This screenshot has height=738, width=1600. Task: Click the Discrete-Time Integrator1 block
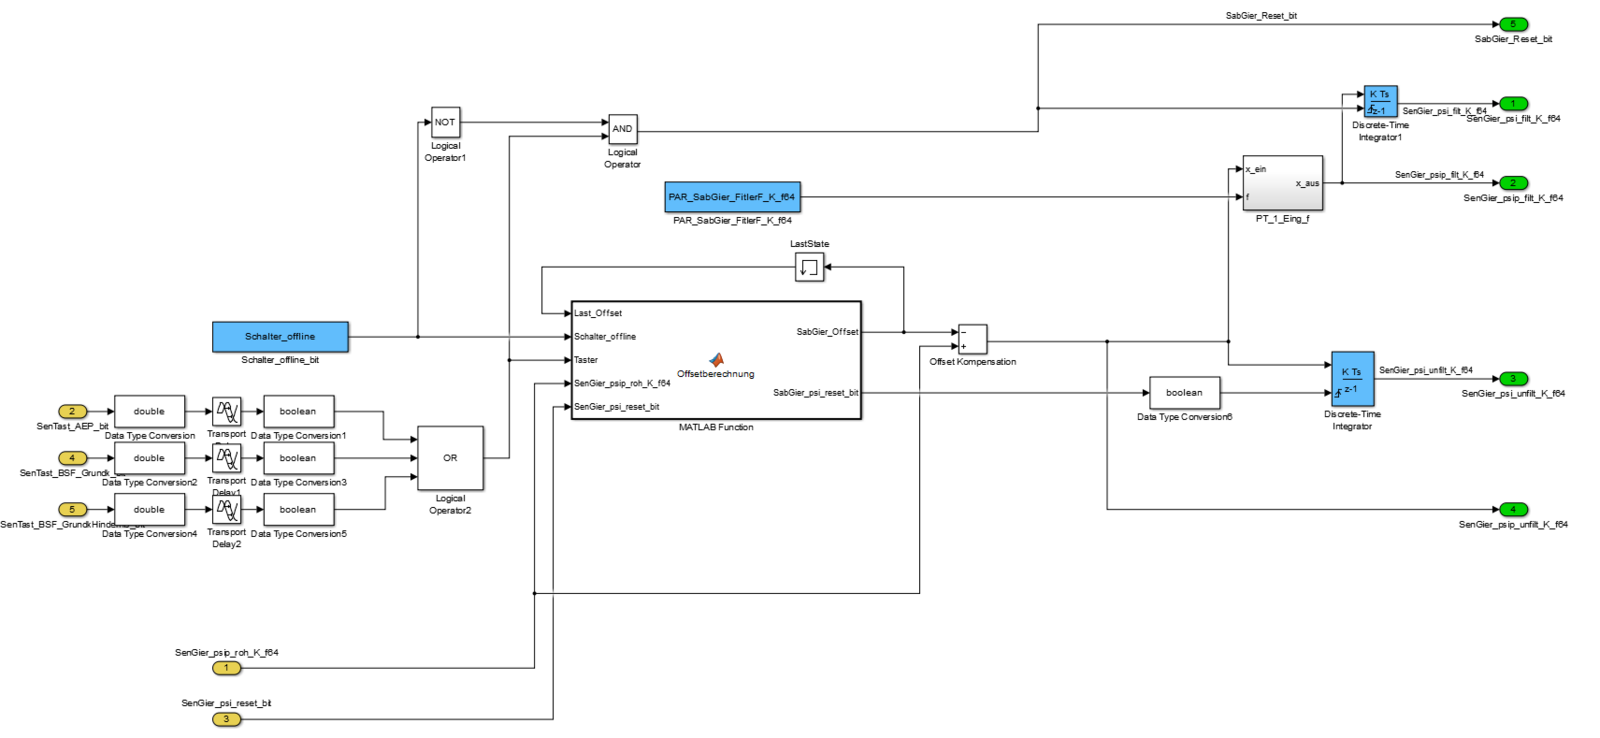pyautogui.click(x=1380, y=102)
